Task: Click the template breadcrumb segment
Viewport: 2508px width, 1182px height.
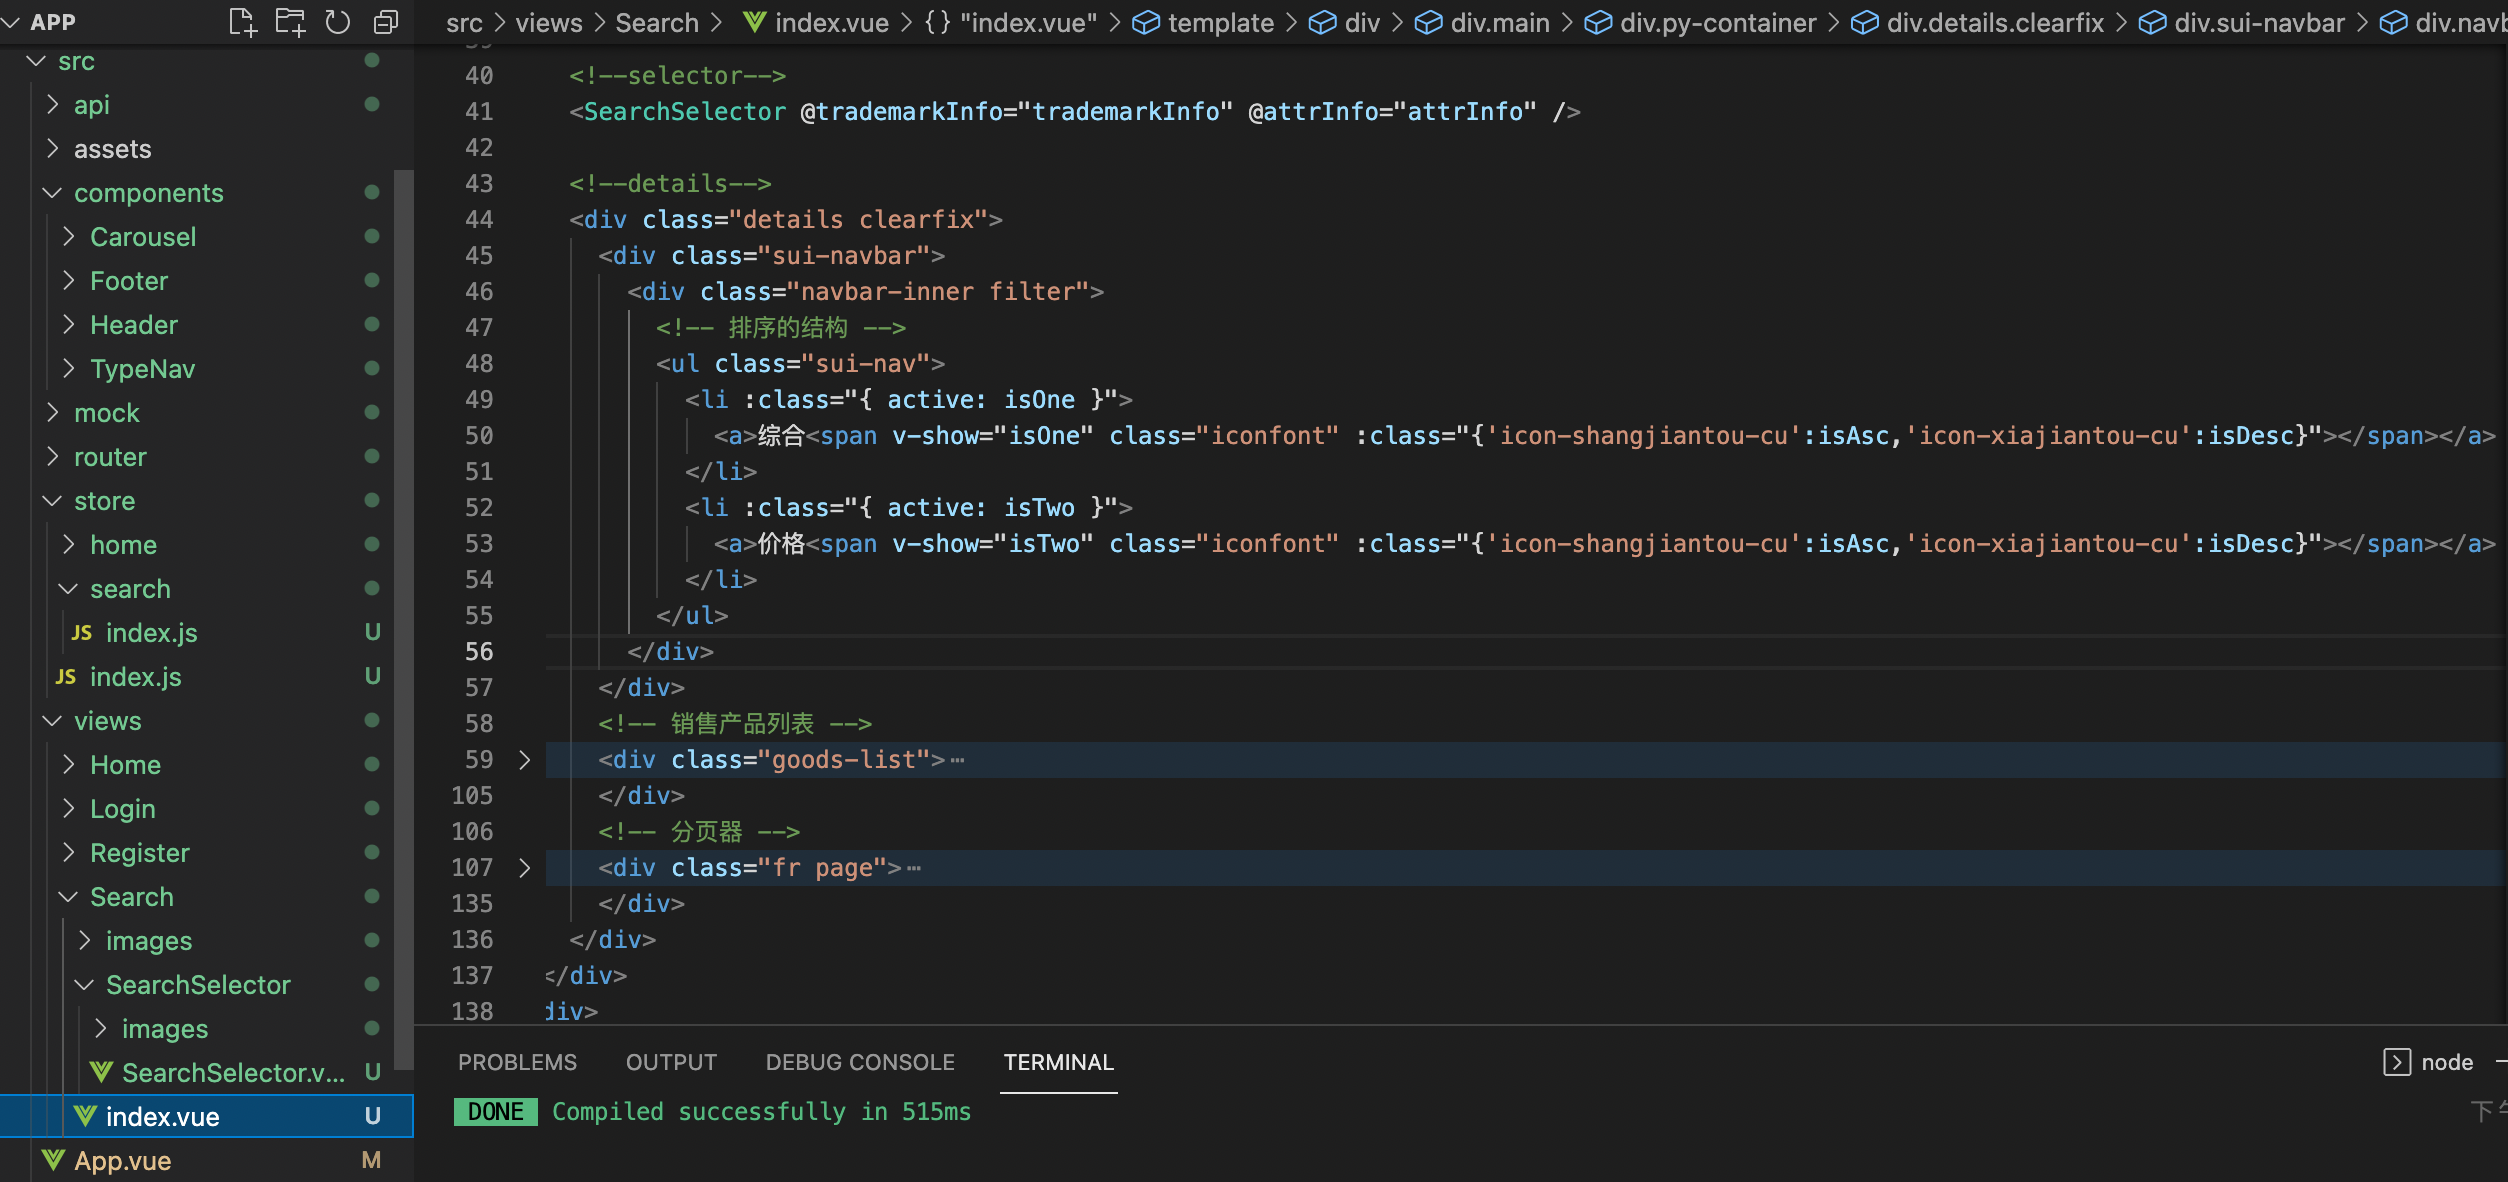Action: (x=1220, y=22)
